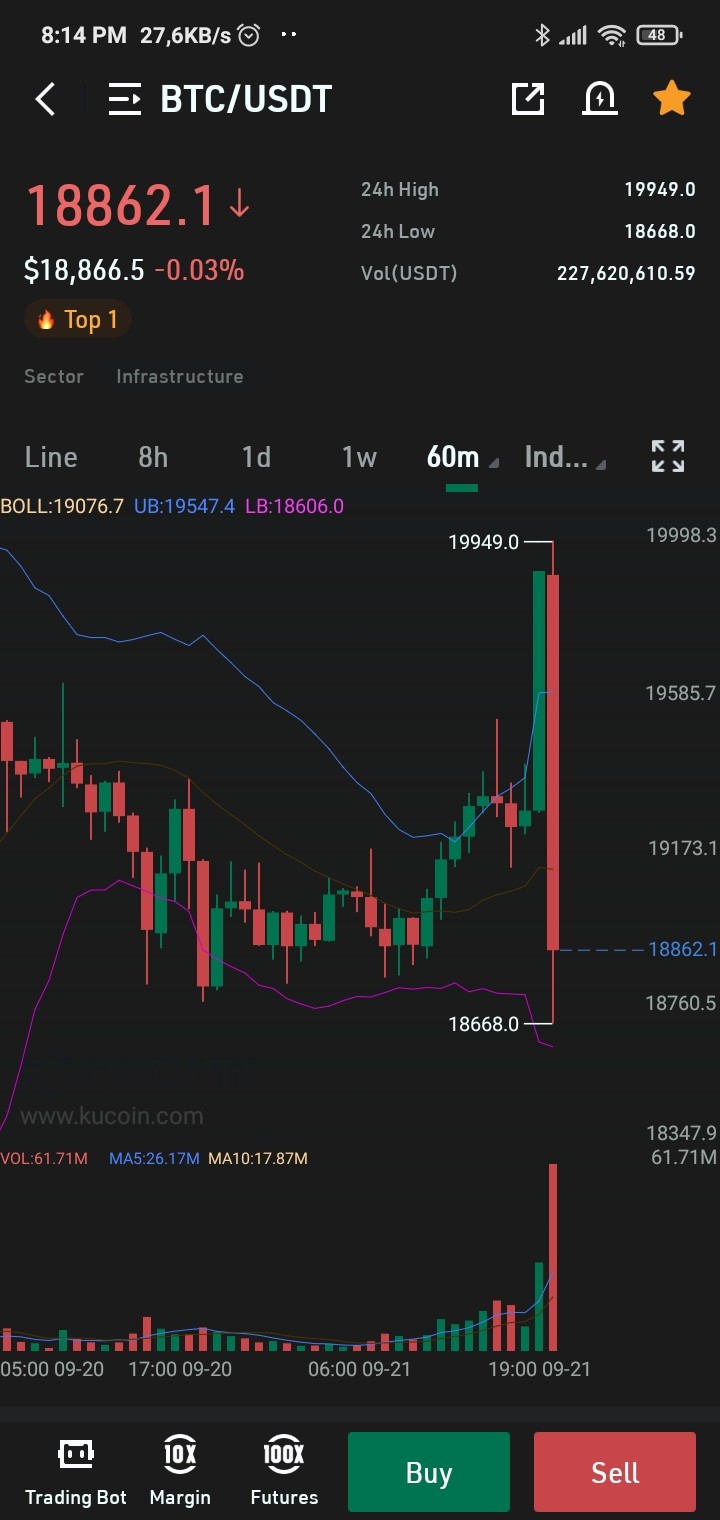Select the 8h timeframe tab
720x1520 pixels.
click(x=153, y=457)
